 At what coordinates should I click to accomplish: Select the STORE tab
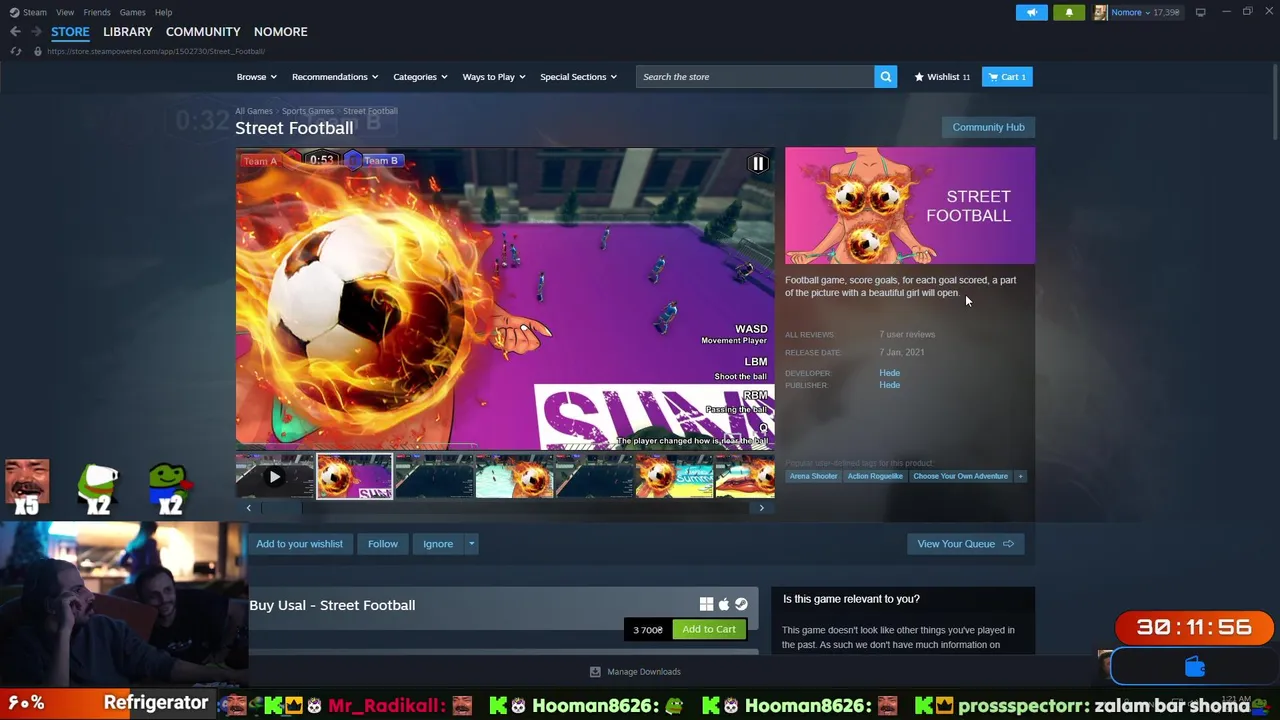click(70, 32)
